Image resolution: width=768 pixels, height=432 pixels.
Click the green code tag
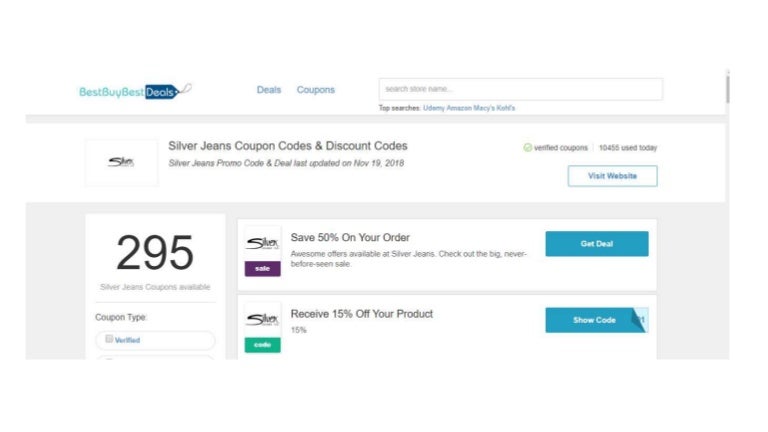tap(262, 345)
